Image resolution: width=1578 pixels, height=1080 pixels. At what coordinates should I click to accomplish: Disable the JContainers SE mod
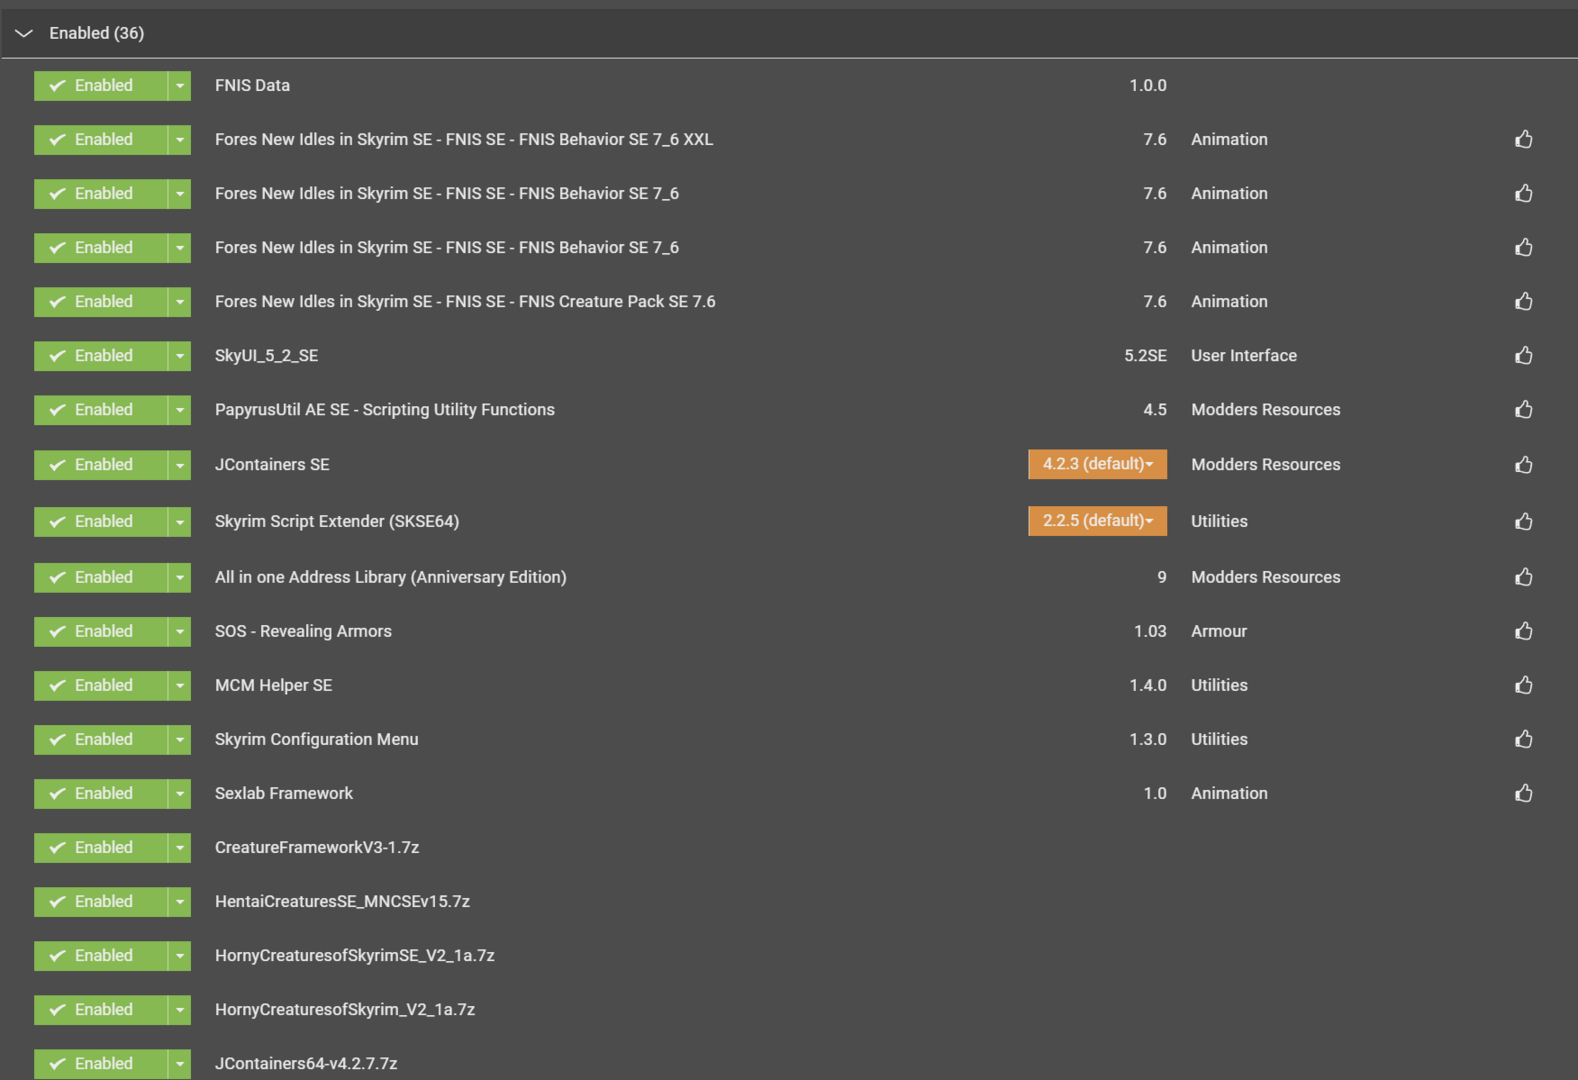(x=100, y=465)
